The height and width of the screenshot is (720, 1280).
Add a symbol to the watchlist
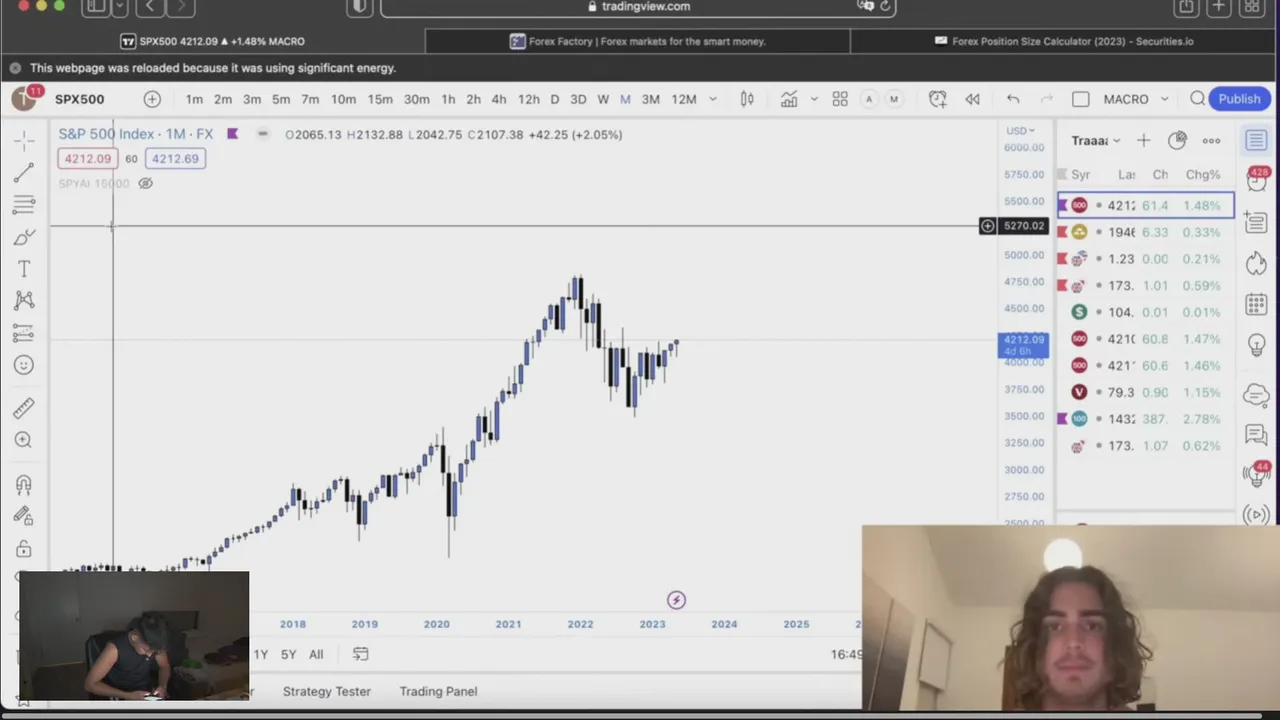pos(1143,140)
